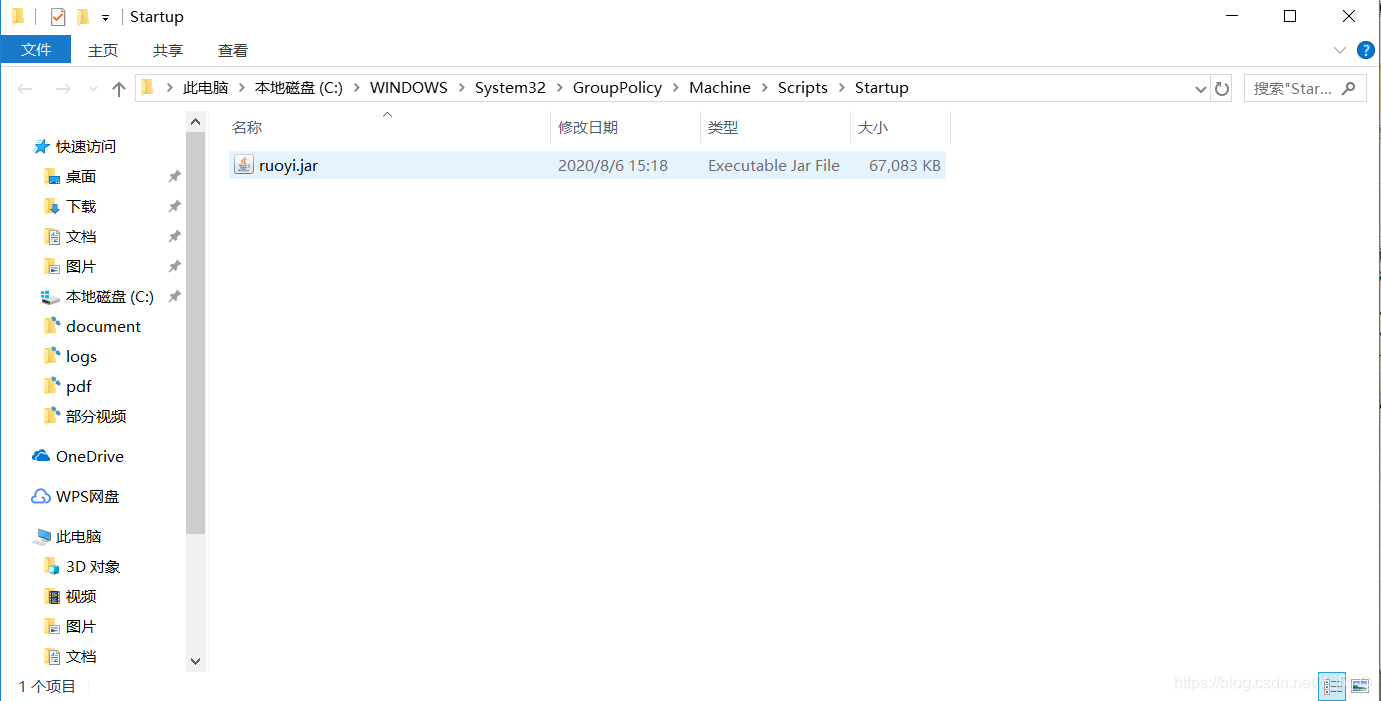The image size is (1381, 701).
Task: Click the Properties quick-access icon in title bar
Action: tap(58, 16)
